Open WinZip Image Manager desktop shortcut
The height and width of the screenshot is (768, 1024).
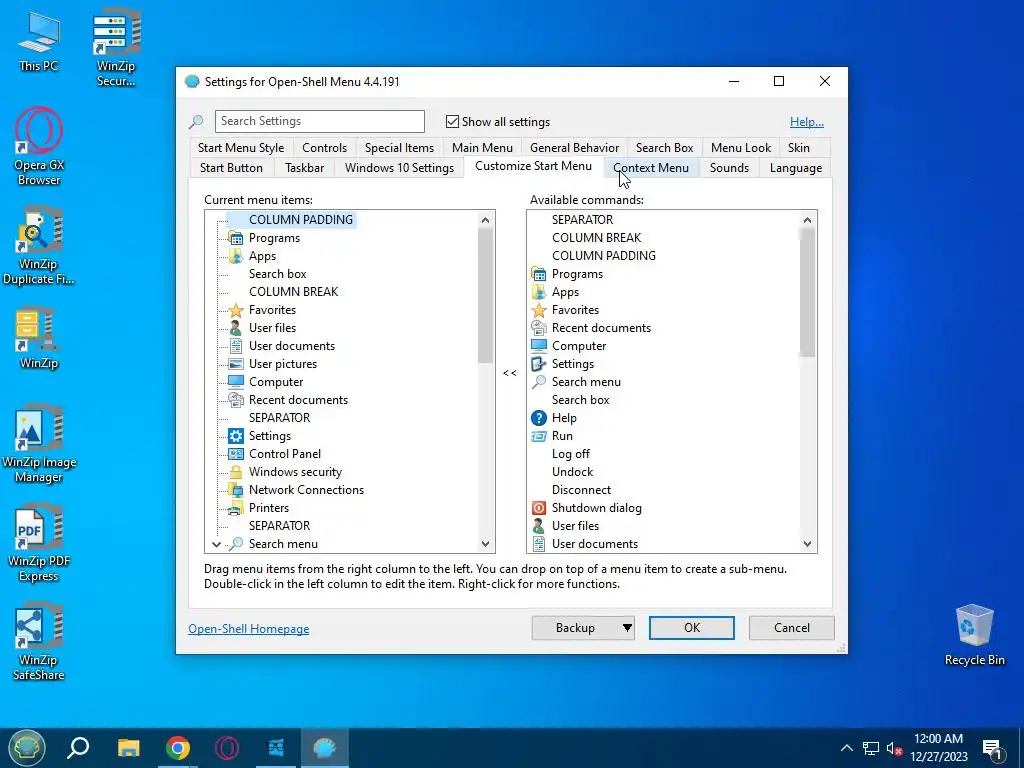(39, 443)
